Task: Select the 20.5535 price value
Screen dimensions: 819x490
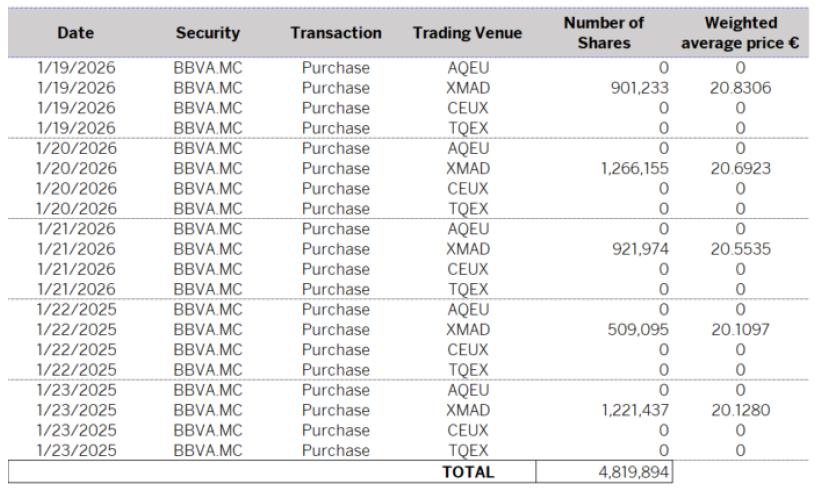Action: 740,249
